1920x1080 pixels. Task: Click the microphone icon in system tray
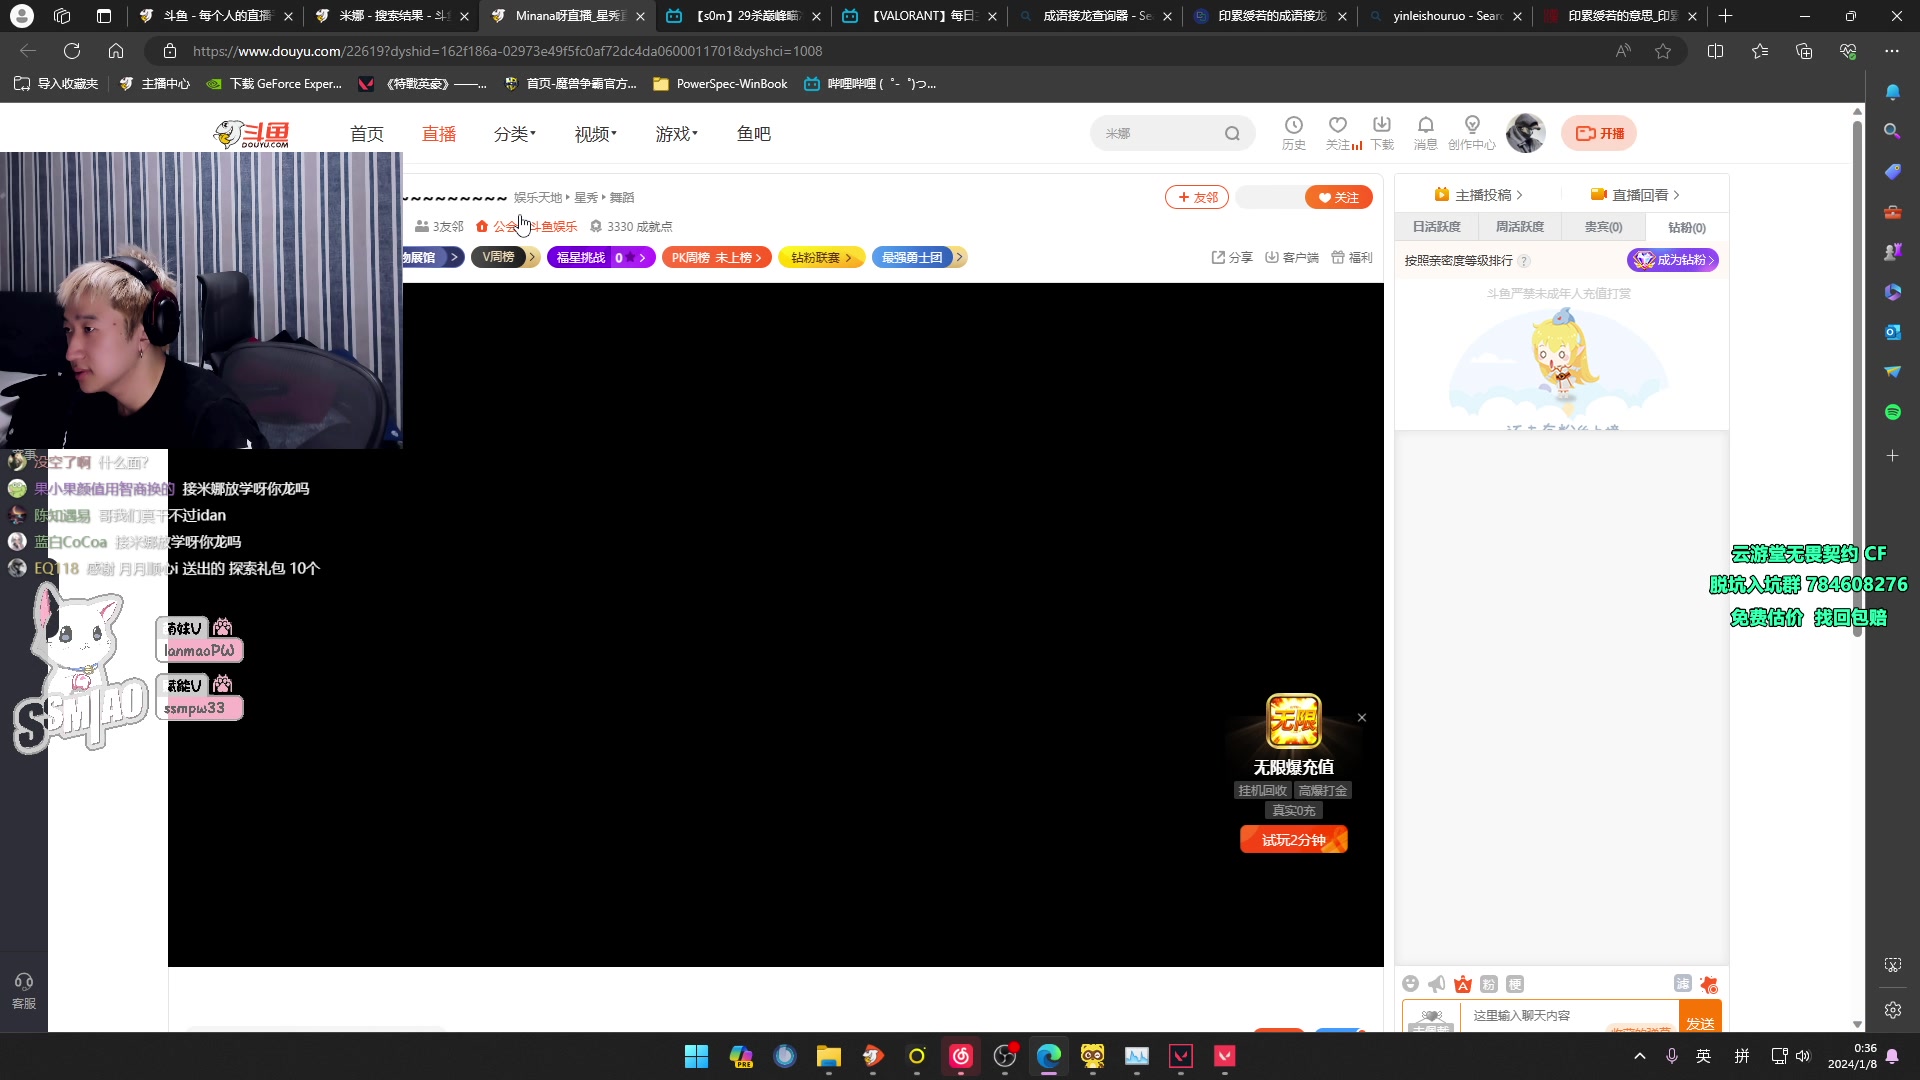tap(1671, 1056)
